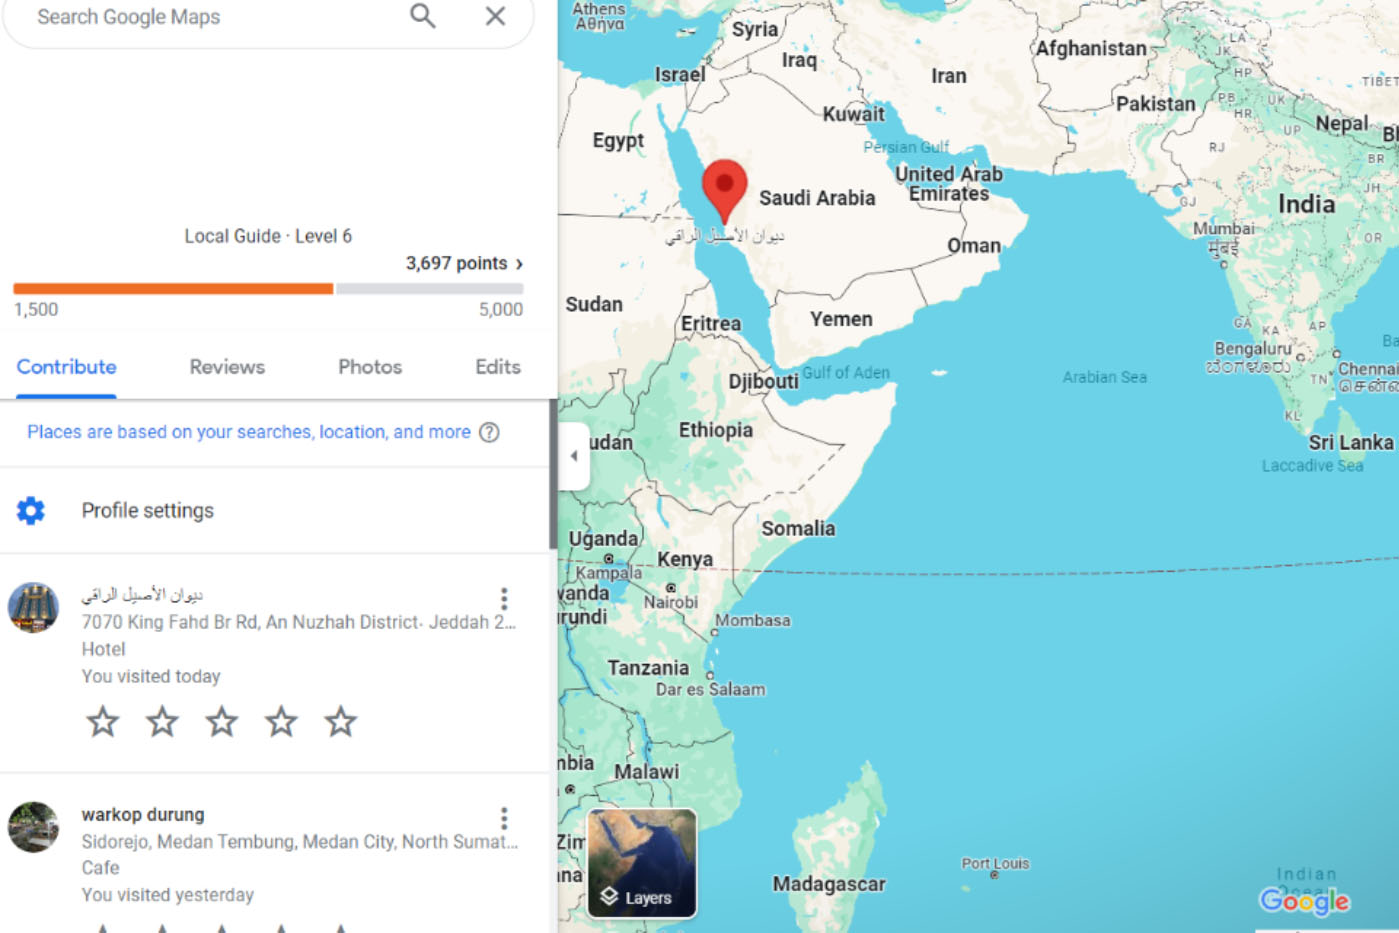Click 'Places are based on your searches' link
The image size is (1399, 933).
(x=249, y=432)
